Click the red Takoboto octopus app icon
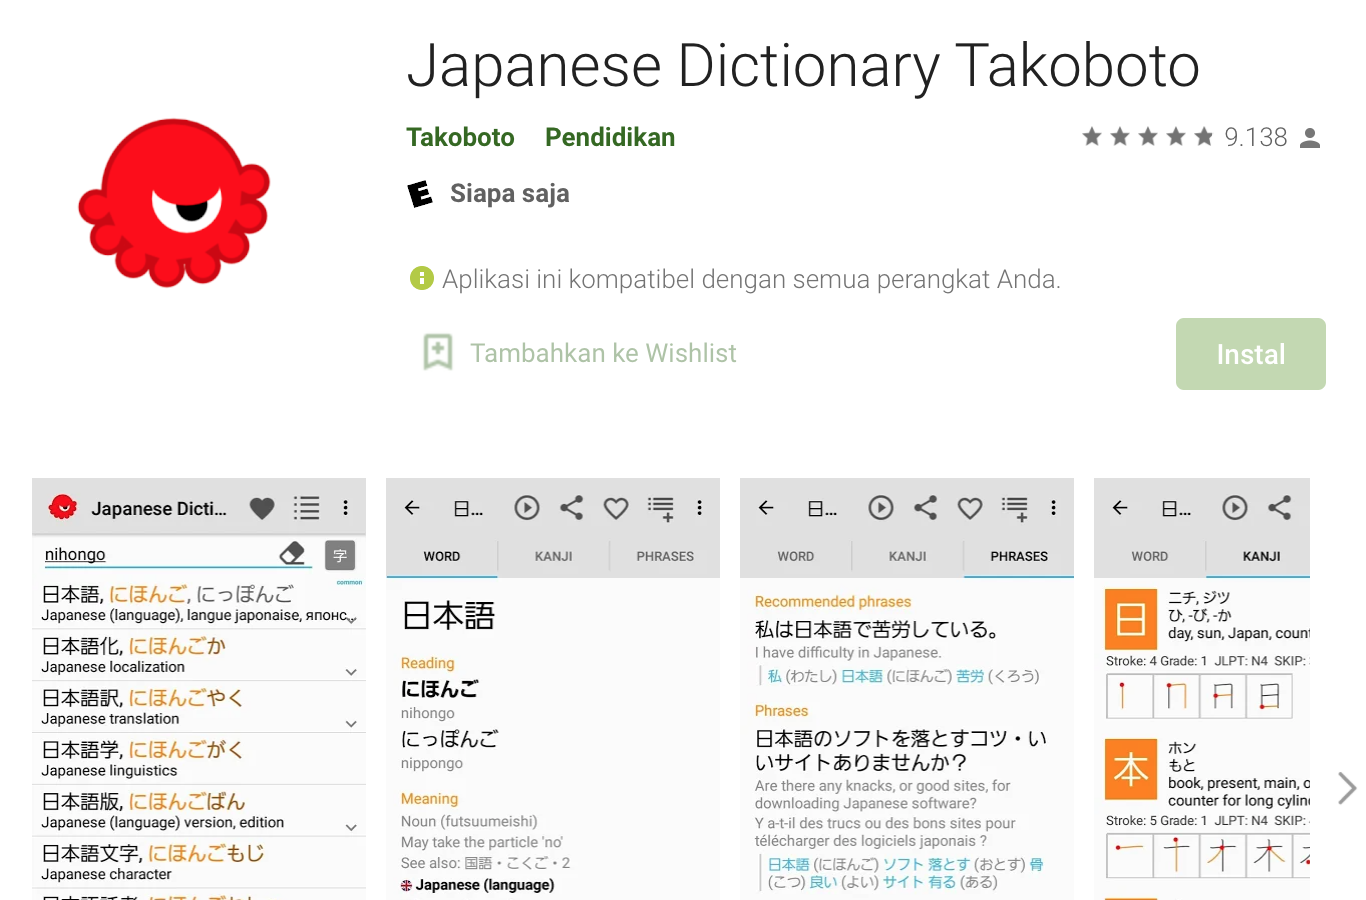Image resolution: width=1366 pixels, height=900 pixels. point(174,201)
